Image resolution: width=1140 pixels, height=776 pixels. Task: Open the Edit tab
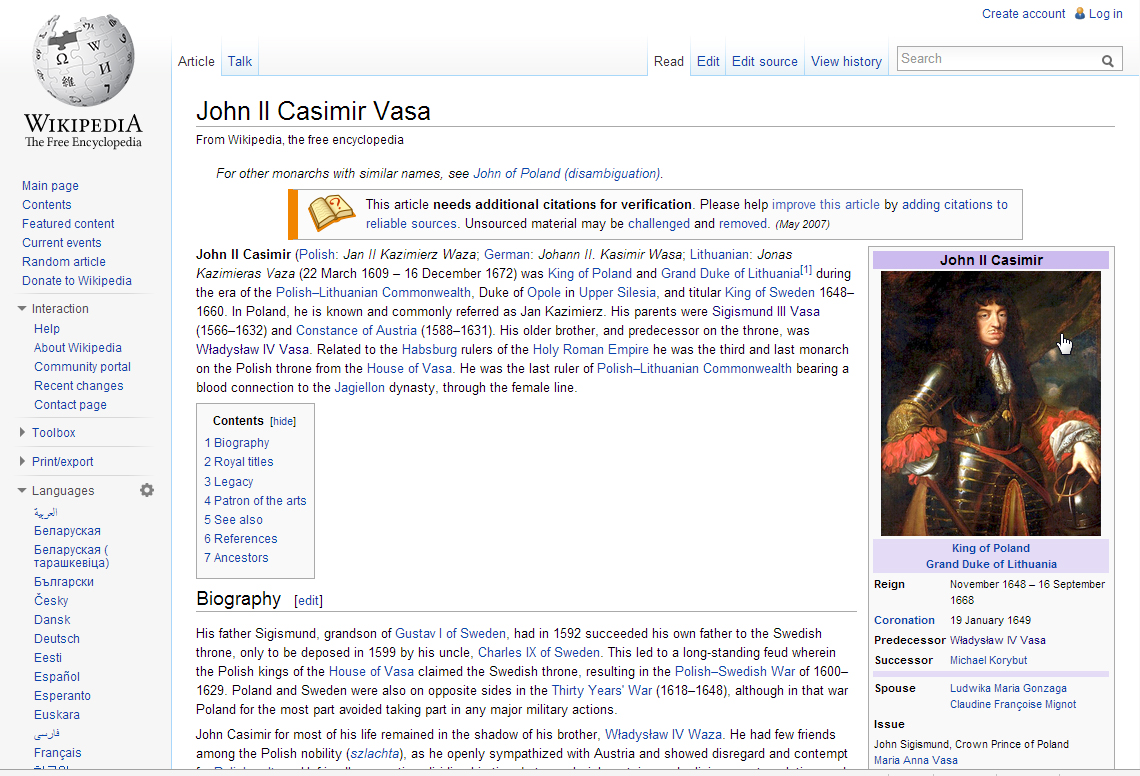(708, 62)
